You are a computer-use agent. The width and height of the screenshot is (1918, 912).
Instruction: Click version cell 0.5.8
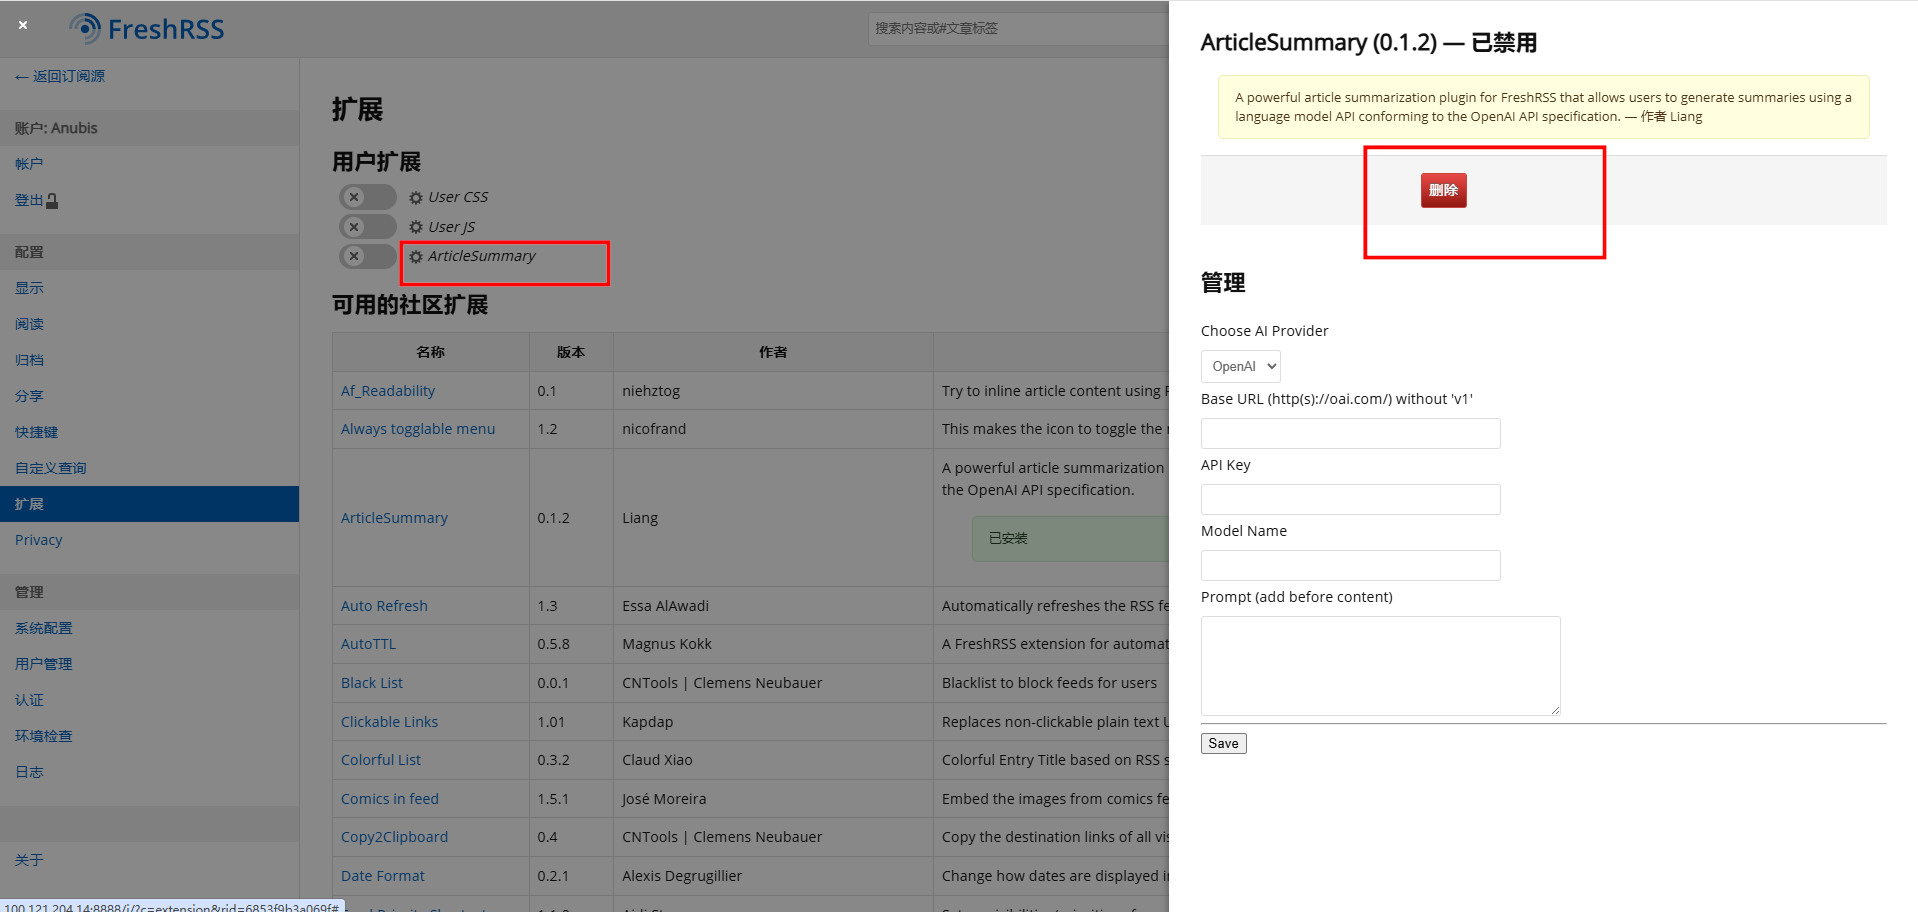[x=553, y=644]
